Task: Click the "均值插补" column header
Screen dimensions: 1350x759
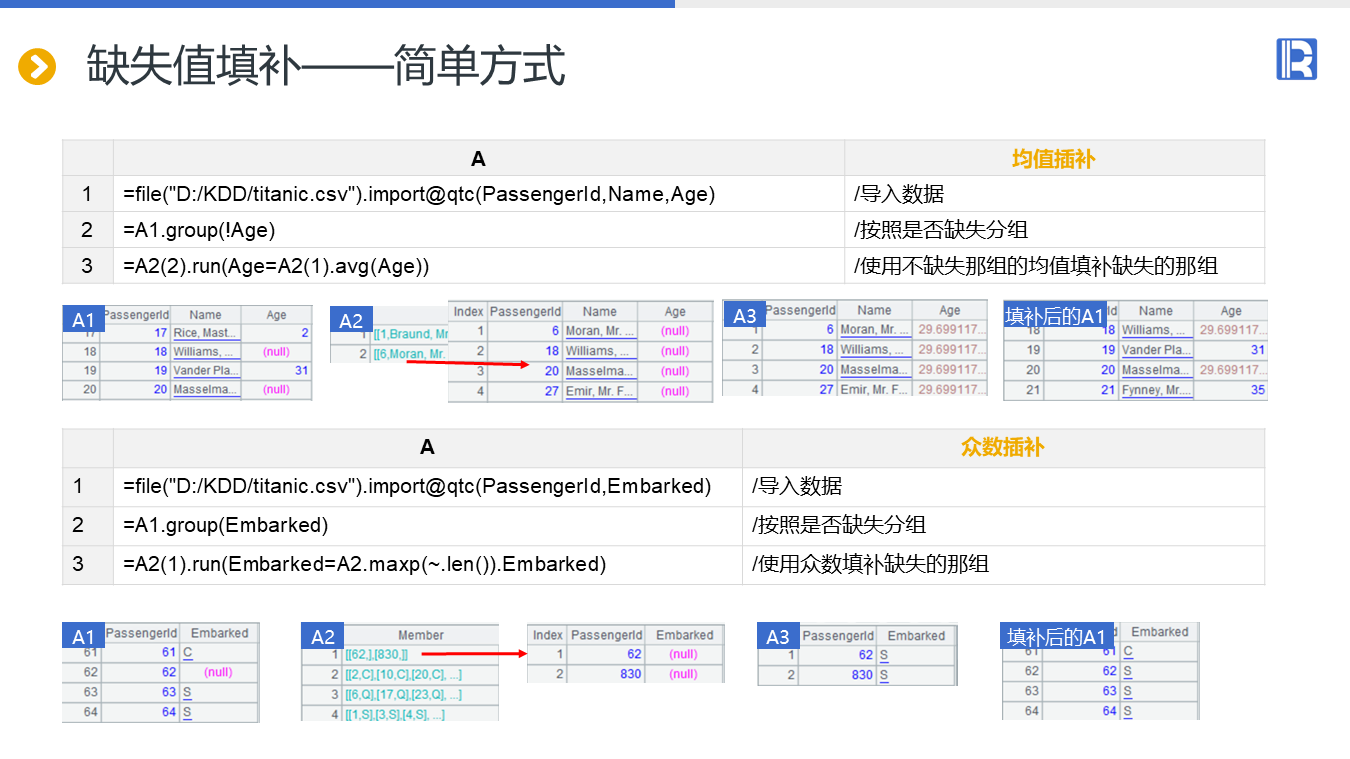Action: pos(1054,158)
